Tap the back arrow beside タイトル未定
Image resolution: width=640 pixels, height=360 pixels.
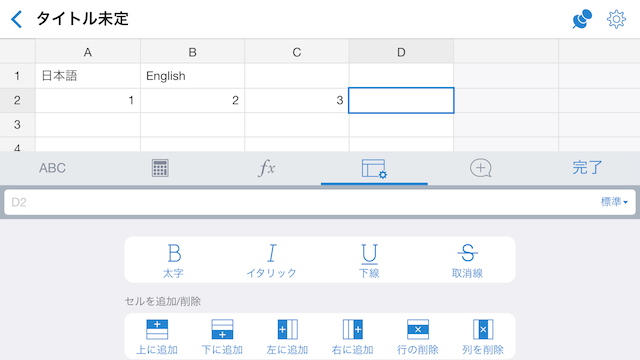(x=16, y=19)
